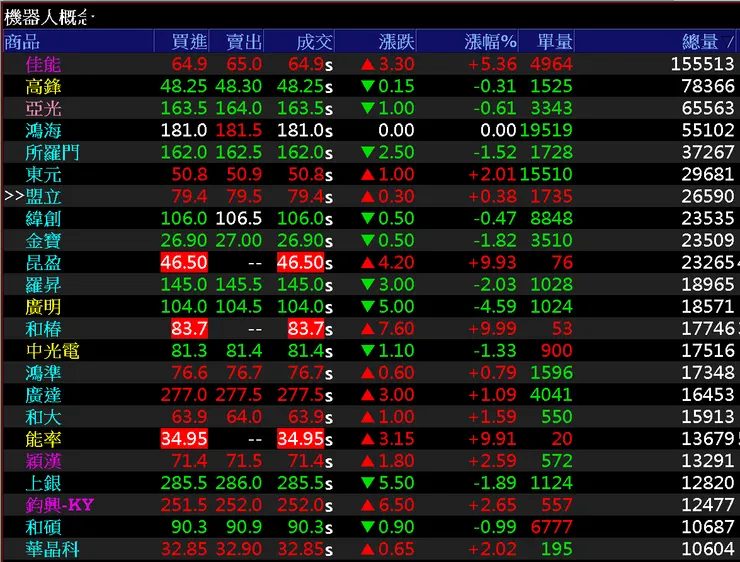Click 高鋒's total volume 78366
The height and width of the screenshot is (562, 740).
coord(708,86)
